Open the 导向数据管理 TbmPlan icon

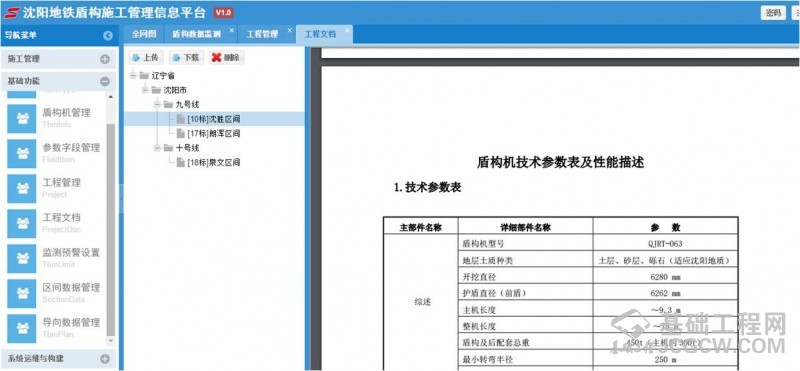22,328
